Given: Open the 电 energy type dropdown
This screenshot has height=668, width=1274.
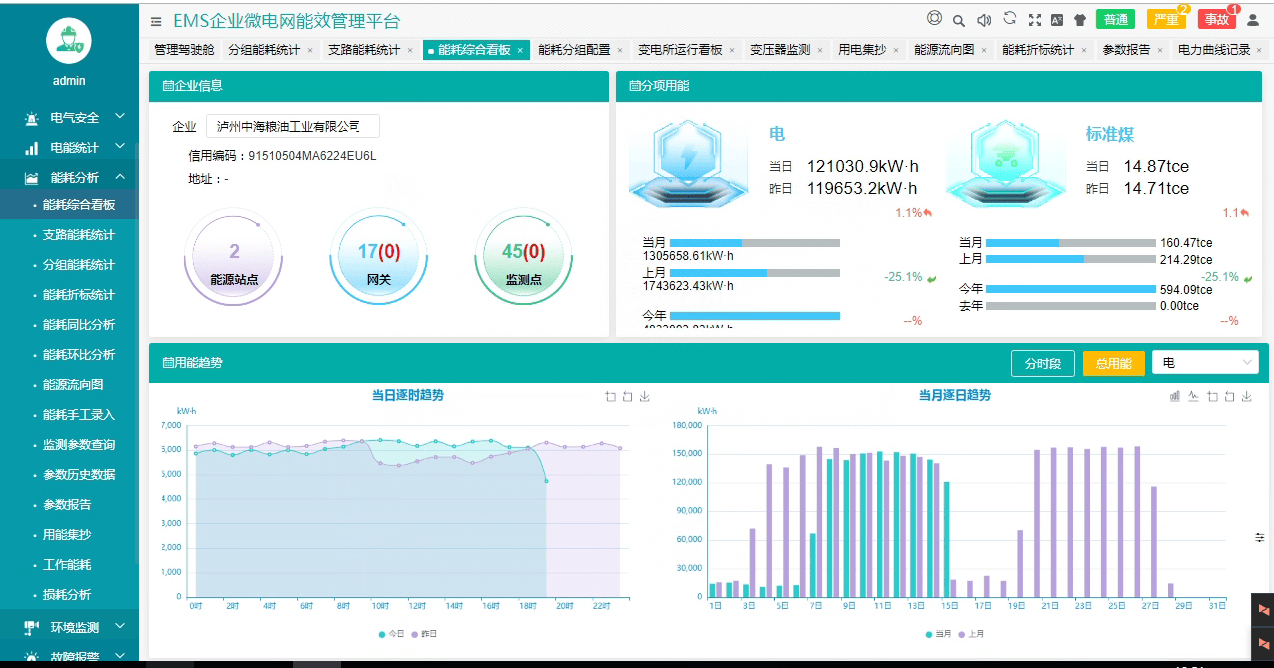Looking at the screenshot, I should [1205, 362].
